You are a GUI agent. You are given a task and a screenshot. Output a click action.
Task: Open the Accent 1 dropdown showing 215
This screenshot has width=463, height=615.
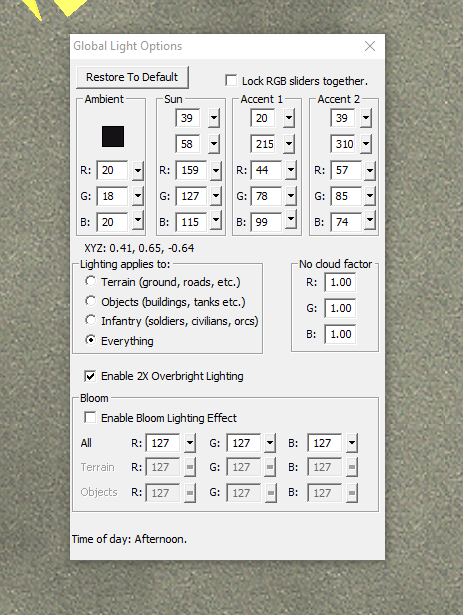point(289,144)
